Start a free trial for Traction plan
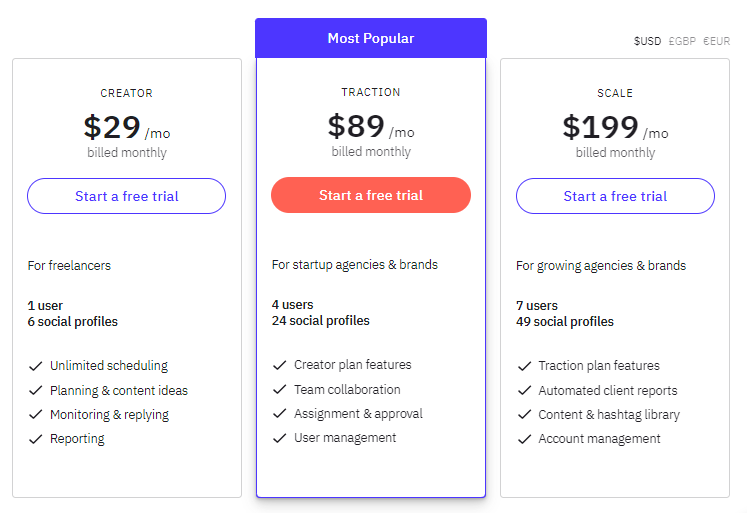747x513 pixels. coord(371,195)
